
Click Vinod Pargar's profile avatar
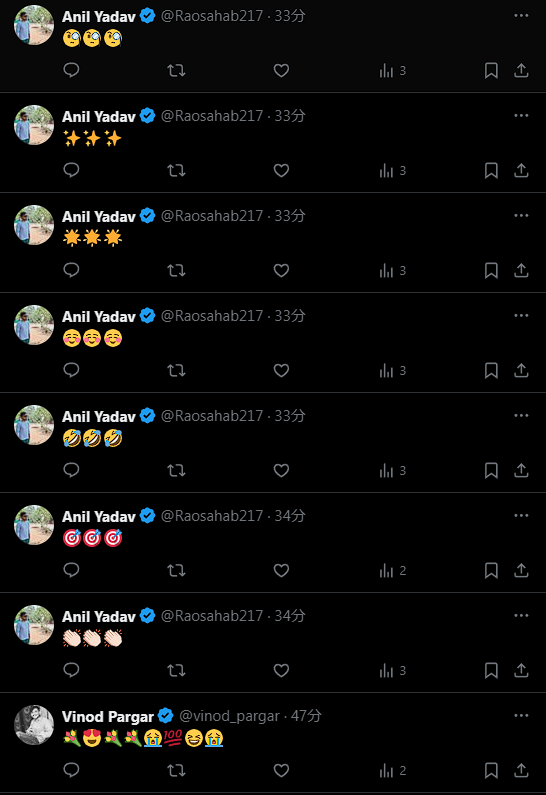click(34, 725)
